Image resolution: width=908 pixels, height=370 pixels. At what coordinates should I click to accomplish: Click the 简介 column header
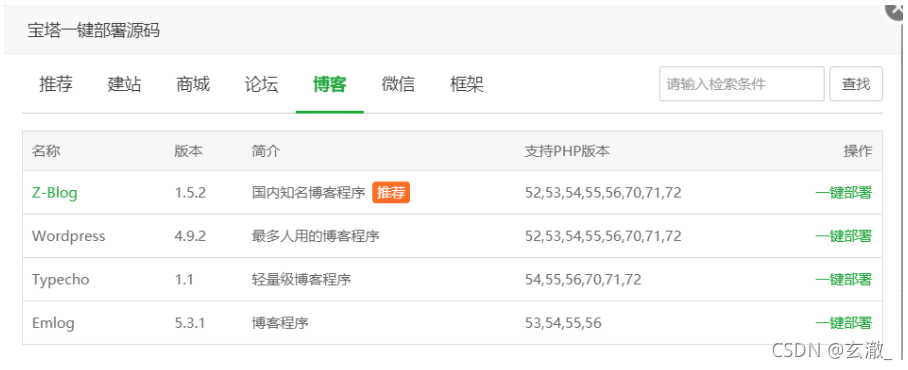pyautogui.click(x=266, y=151)
